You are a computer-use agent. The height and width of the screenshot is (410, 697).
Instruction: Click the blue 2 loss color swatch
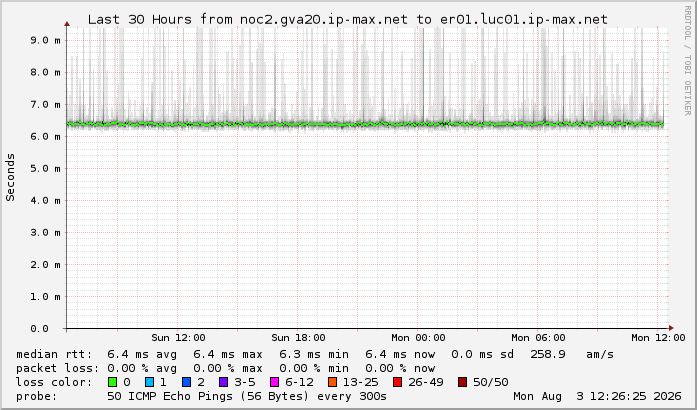coord(187,382)
